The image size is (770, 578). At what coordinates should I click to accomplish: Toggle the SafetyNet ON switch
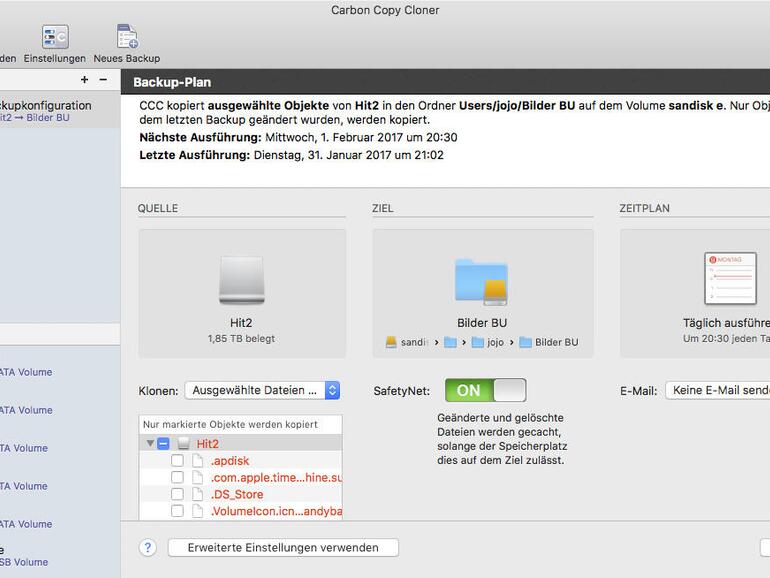pyautogui.click(x=485, y=390)
